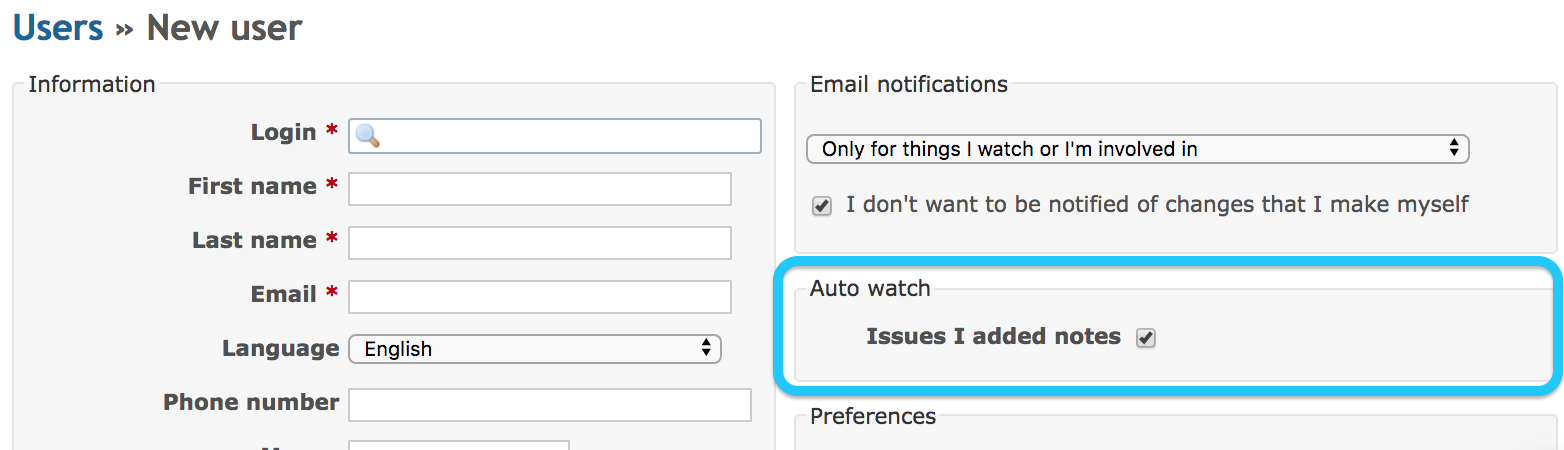1564x450 pixels.
Task: Click the Auto watch section title
Action: pos(870,288)
